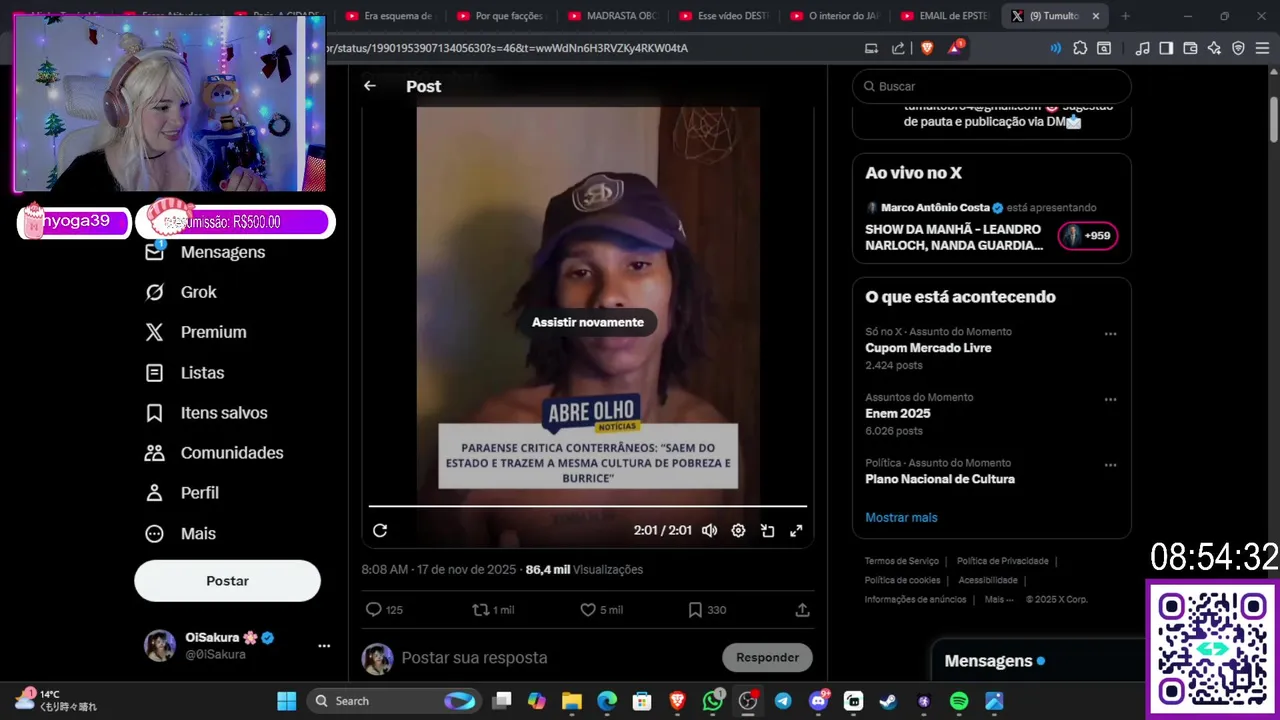Open the Plano Nacional de Cultura trend

(940, 479)
